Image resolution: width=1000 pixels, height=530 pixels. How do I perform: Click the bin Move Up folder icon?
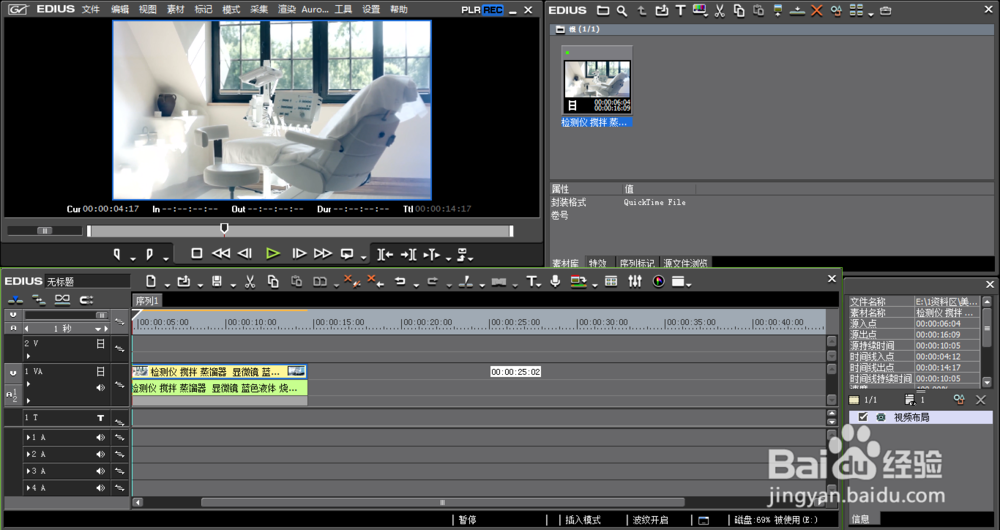(x=642, y=11)
